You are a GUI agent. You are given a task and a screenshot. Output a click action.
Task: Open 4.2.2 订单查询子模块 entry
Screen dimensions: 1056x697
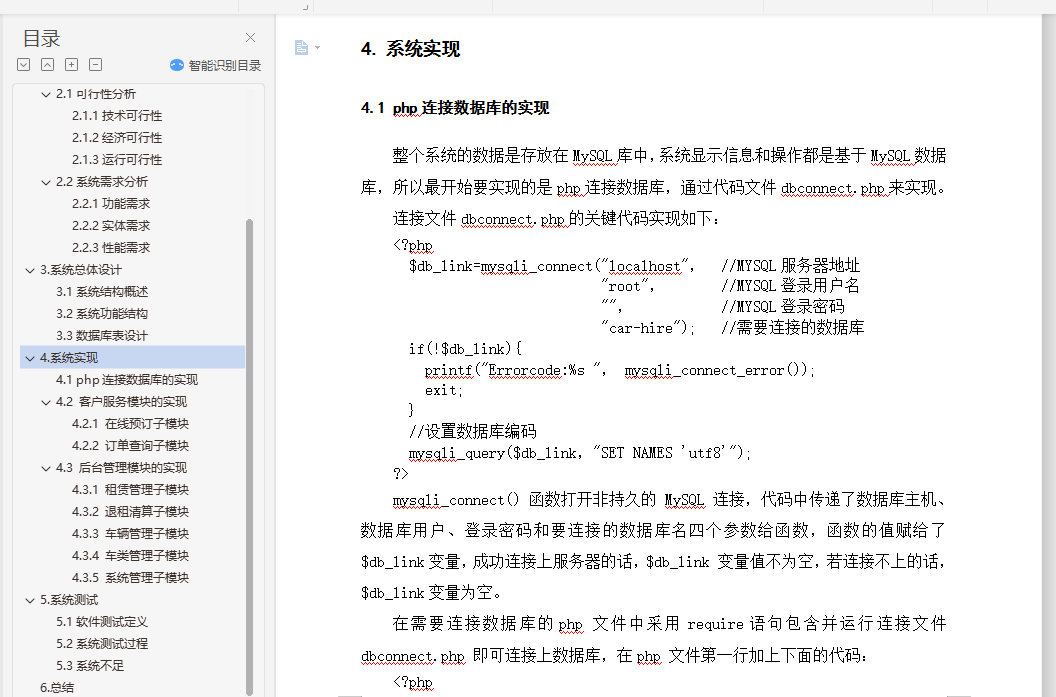[x=131, y=446]
